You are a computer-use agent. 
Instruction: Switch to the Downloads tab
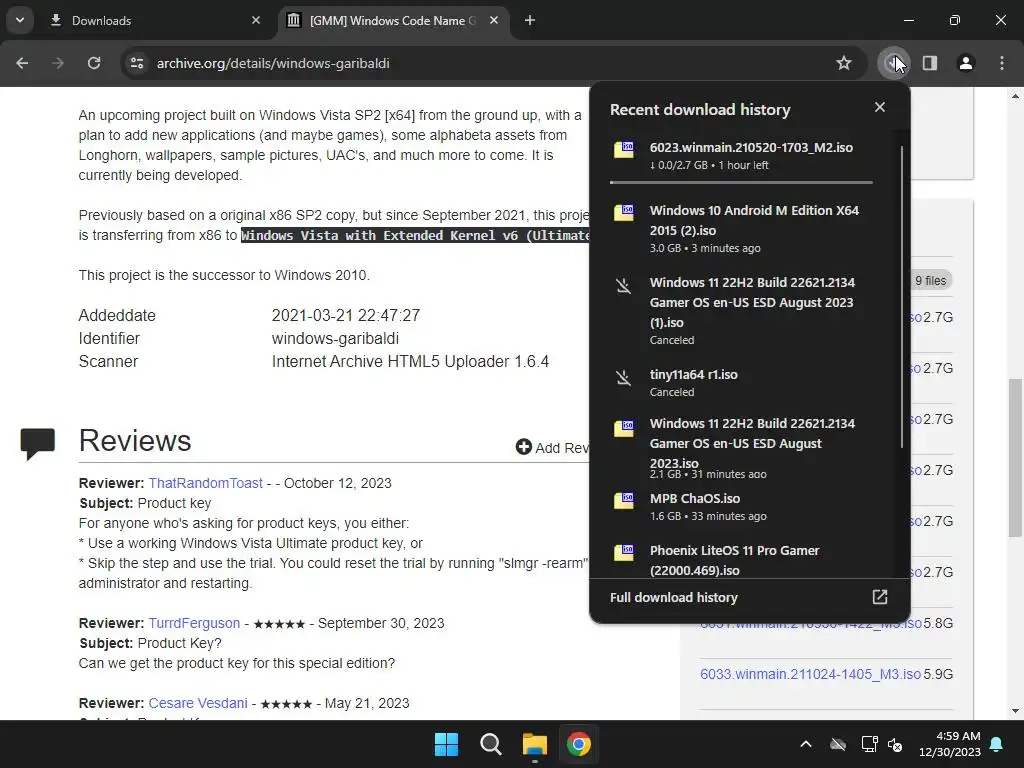(x=148, y=20)
